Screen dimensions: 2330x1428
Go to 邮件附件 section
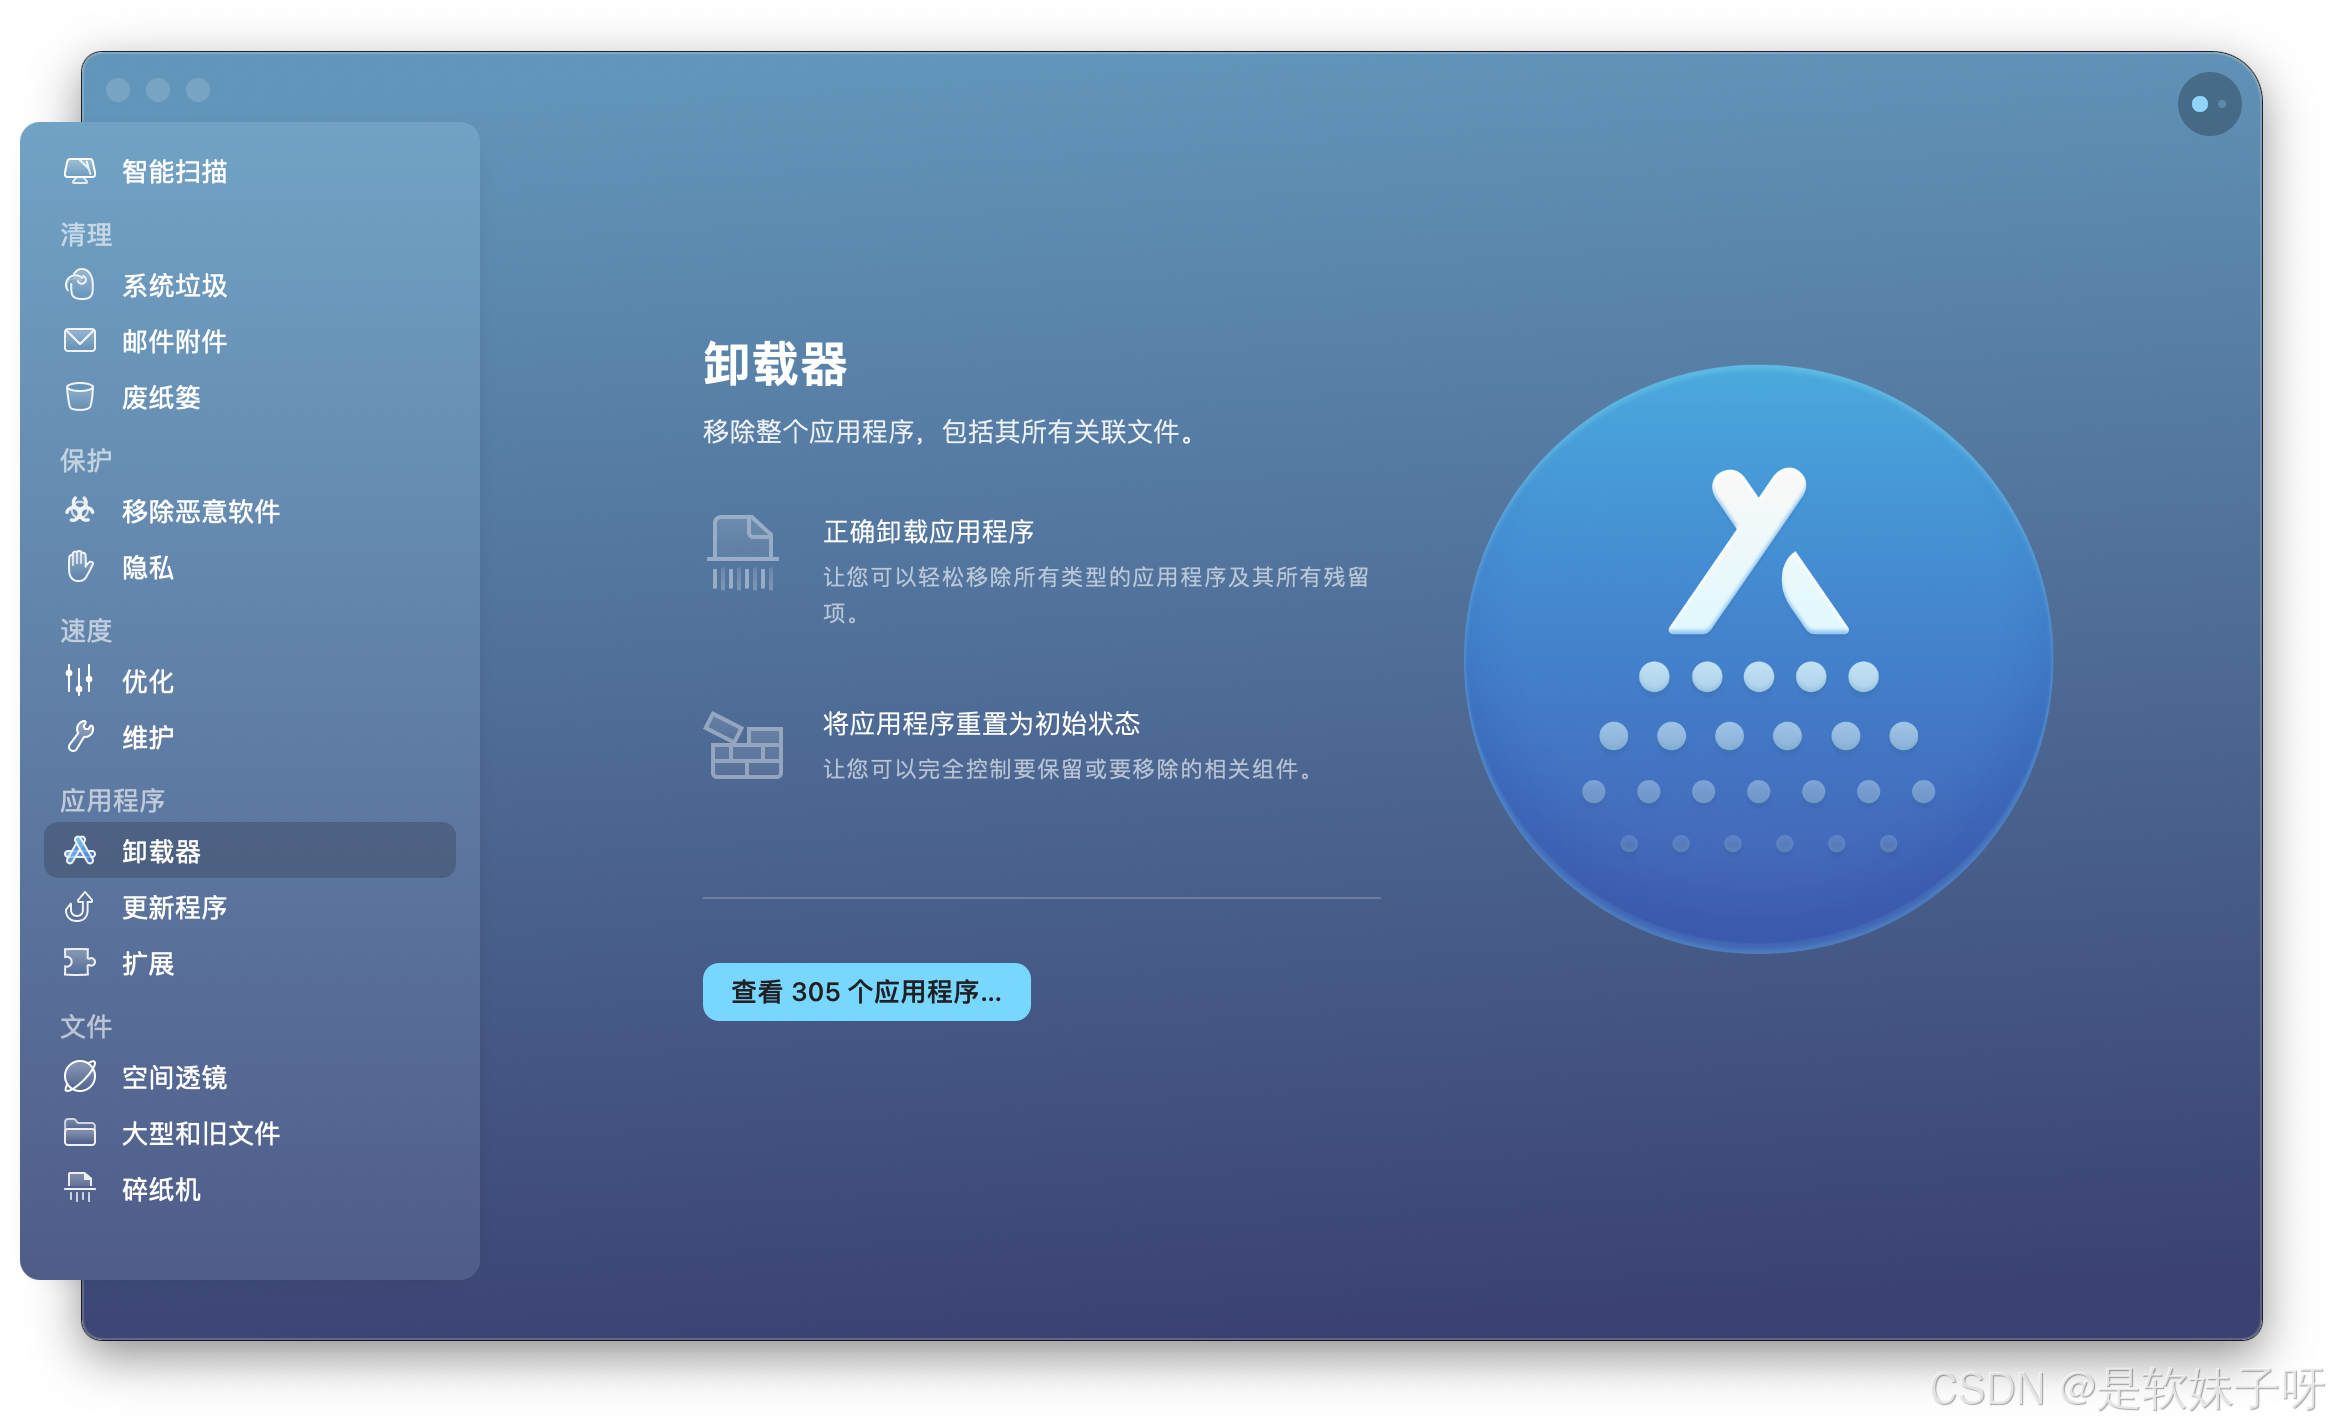point(250,341)
